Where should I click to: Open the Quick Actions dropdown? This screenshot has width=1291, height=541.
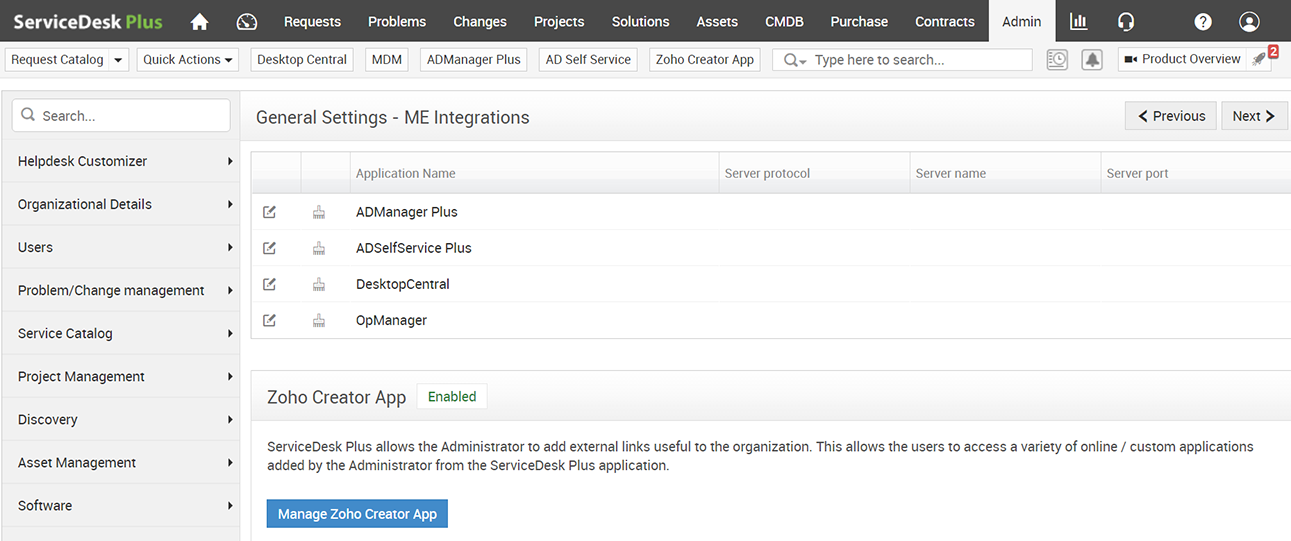click(x=188, y=60)
